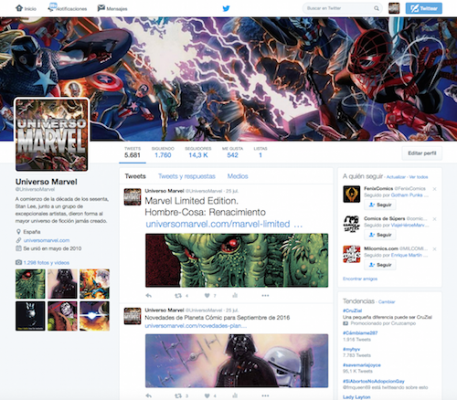Reply to the Hombre-Cosa tweet

(149, 296)
